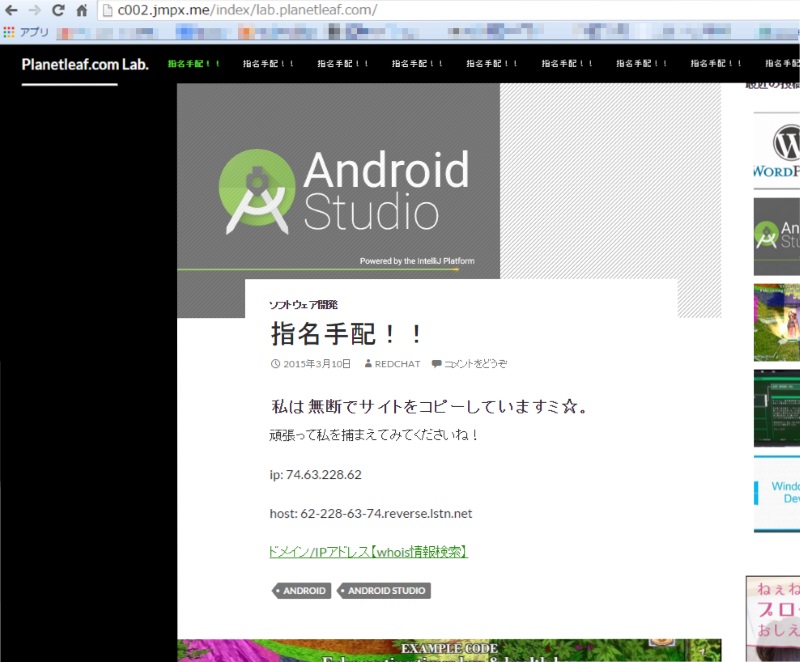Click the 私は無断でサイトをコピー sentence
Viewport: 800px width, 662px height.
(x=430, y=406)
